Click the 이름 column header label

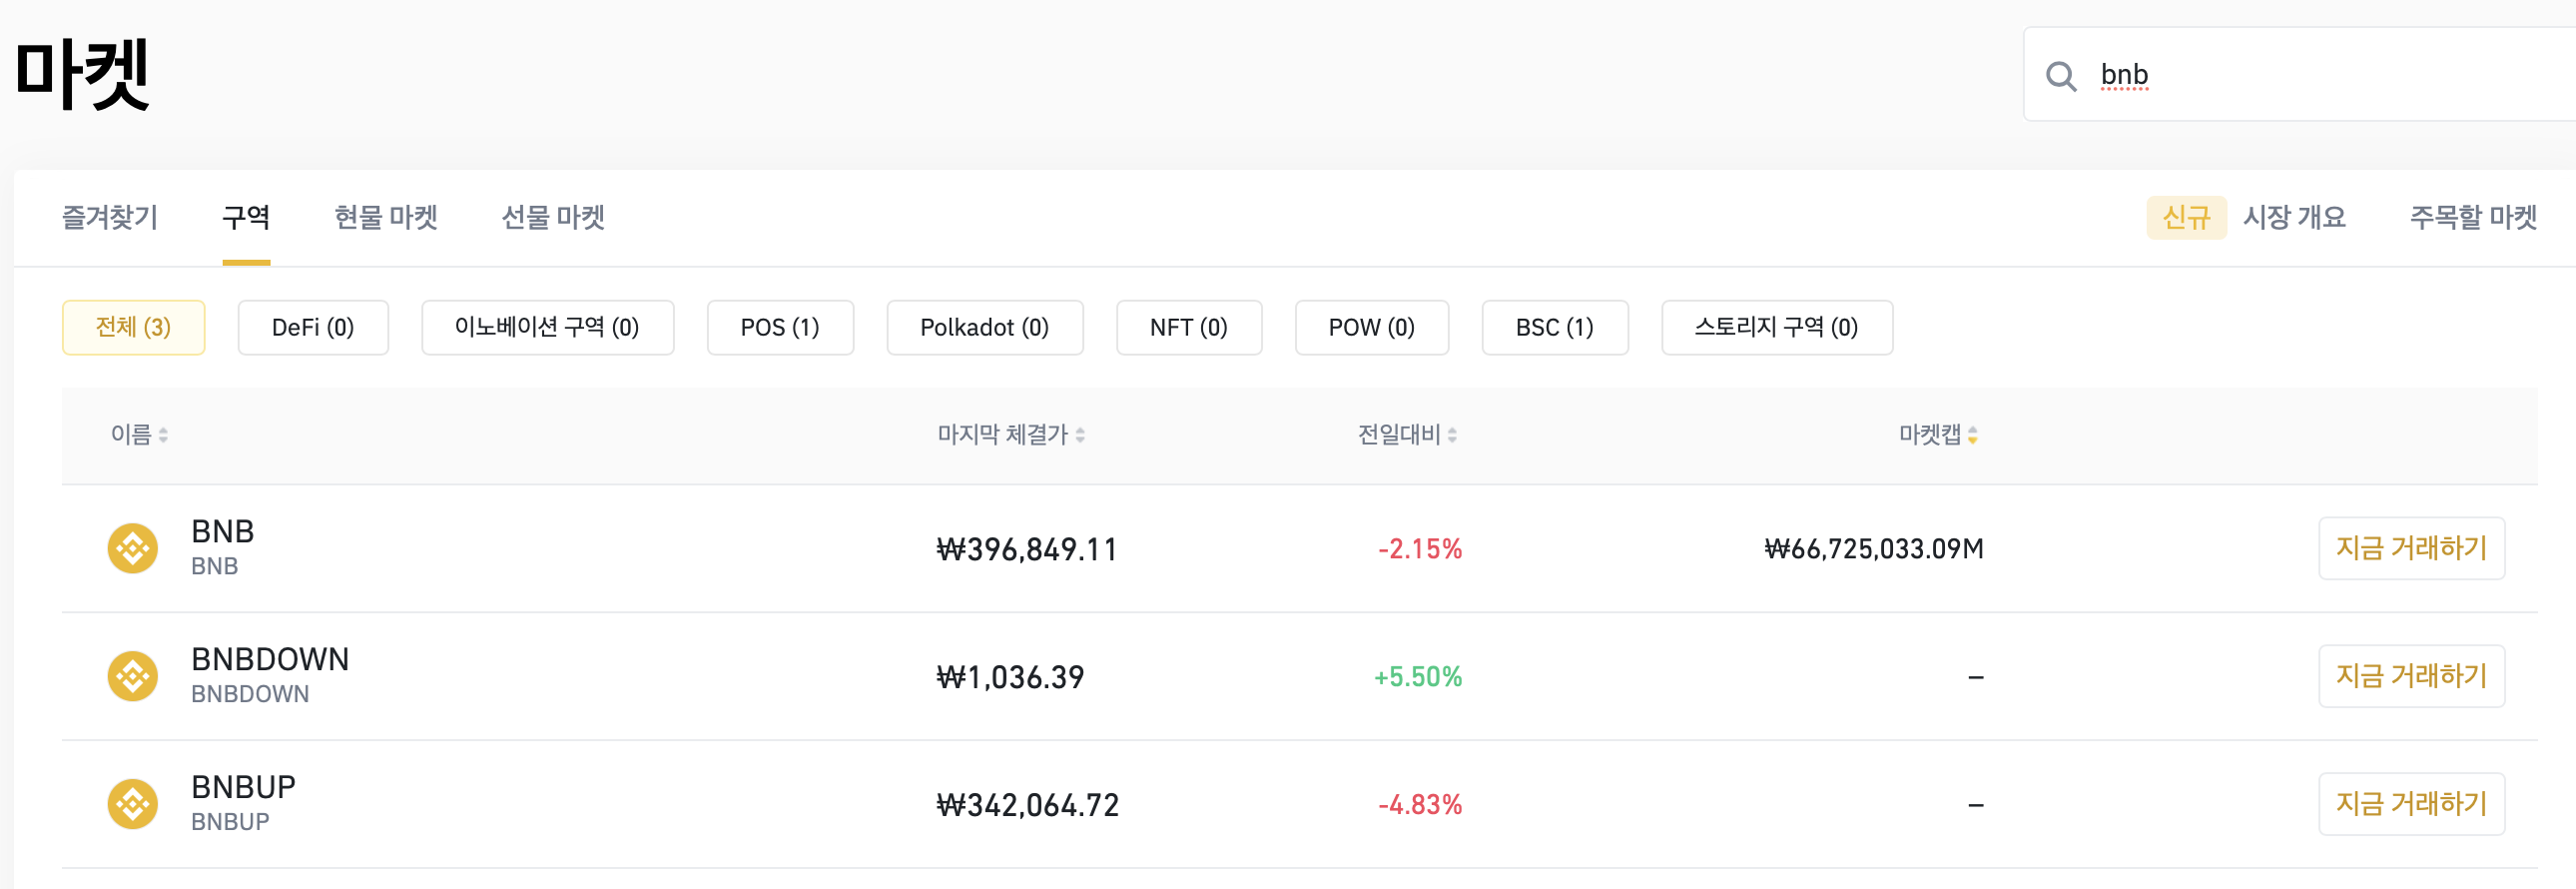pyautogui.click(x=131, y=435)
